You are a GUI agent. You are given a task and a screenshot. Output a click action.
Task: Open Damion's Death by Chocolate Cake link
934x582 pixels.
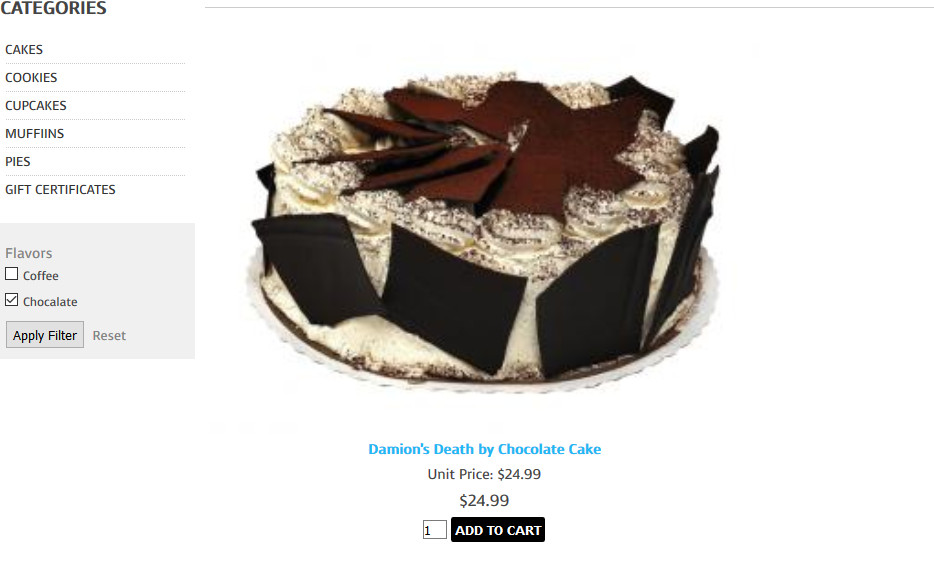[484, 449]
